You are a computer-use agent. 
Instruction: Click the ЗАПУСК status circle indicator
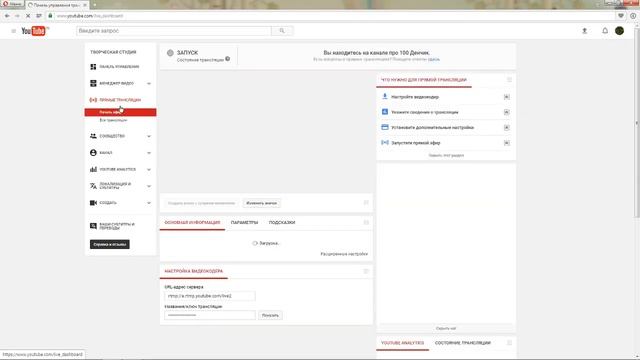pyautogui.click(x=170, y=53)
